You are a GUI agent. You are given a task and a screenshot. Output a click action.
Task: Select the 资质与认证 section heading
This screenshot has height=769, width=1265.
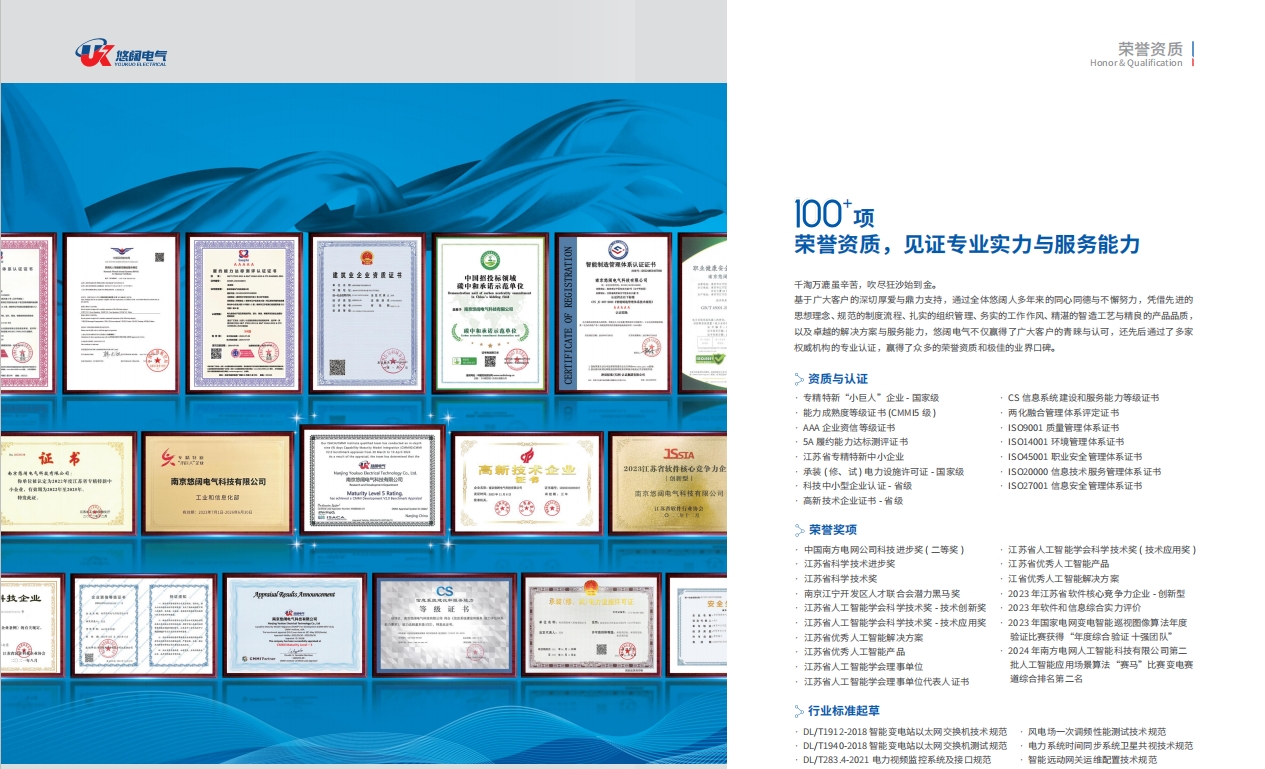tap(838, 379)
